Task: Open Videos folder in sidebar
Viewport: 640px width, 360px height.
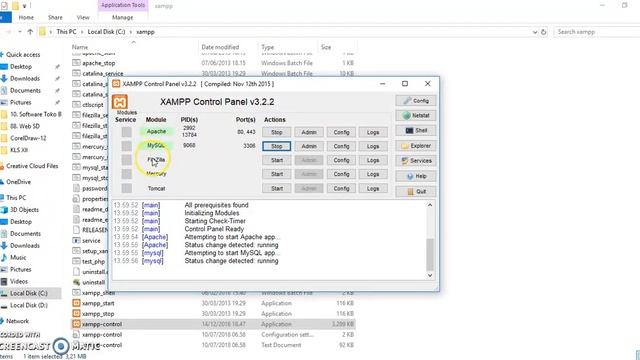Action: 19,281
